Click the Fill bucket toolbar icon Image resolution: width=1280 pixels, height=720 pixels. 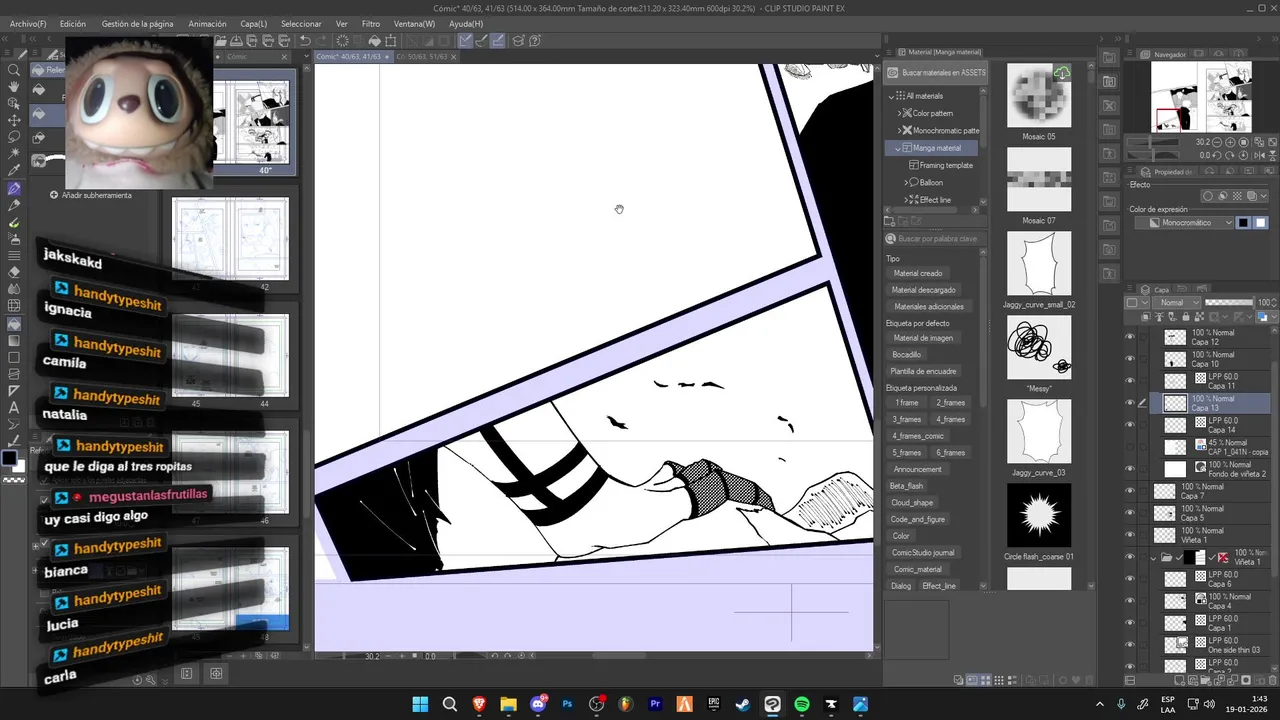374,41
